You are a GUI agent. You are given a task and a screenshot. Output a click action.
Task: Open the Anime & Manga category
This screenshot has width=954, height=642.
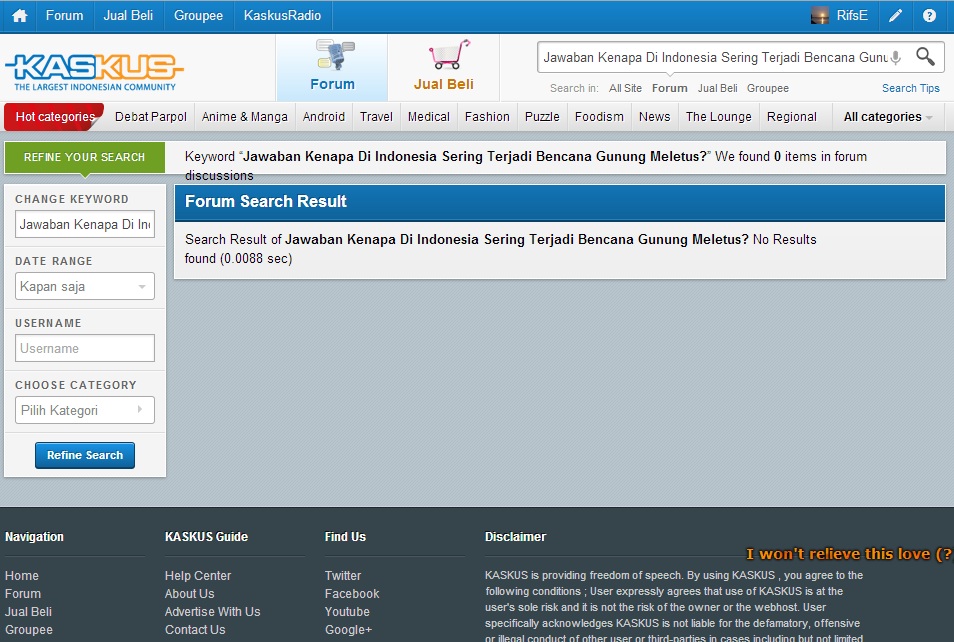pyautogui.click(x=245, y=117)
